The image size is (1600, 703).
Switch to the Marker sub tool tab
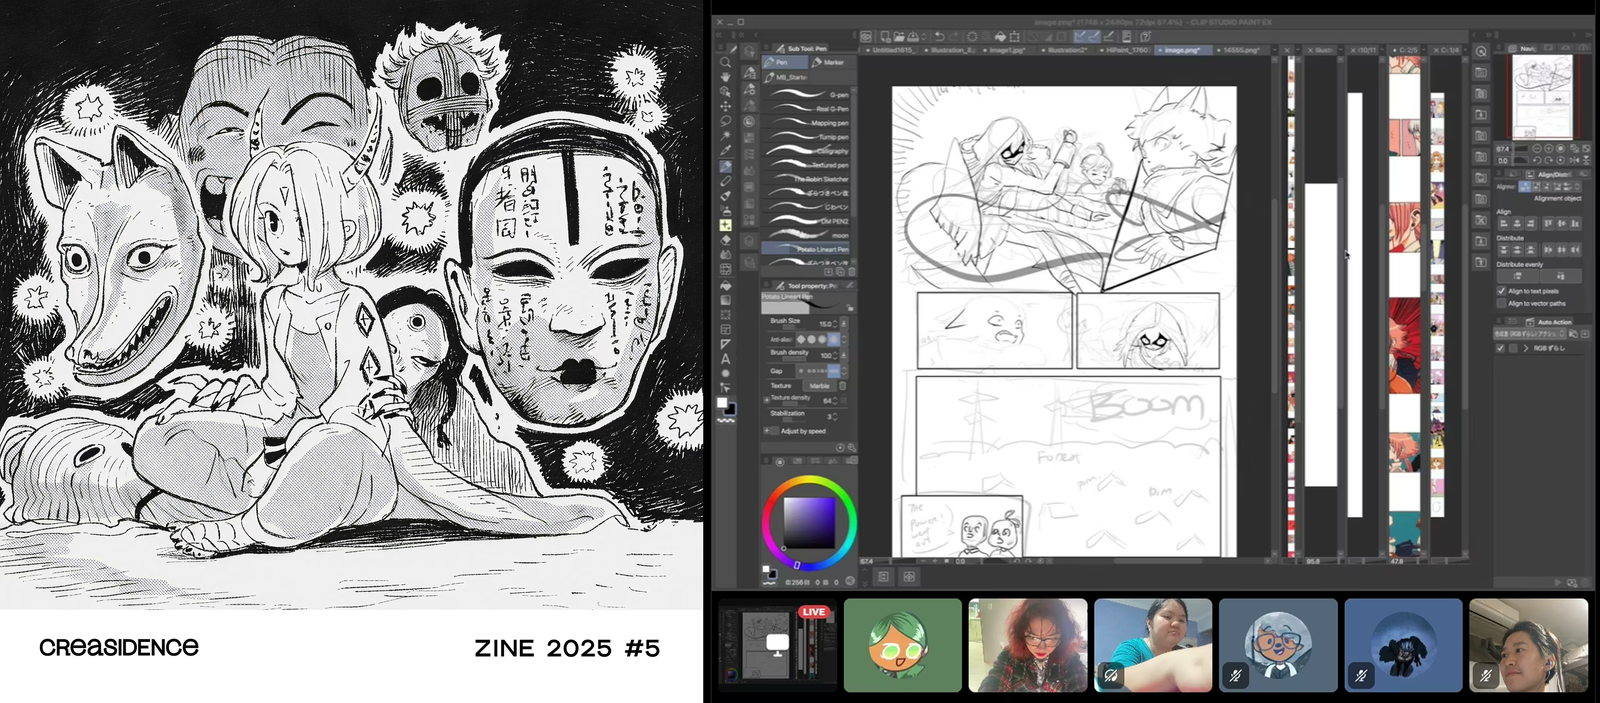(829, 62)
